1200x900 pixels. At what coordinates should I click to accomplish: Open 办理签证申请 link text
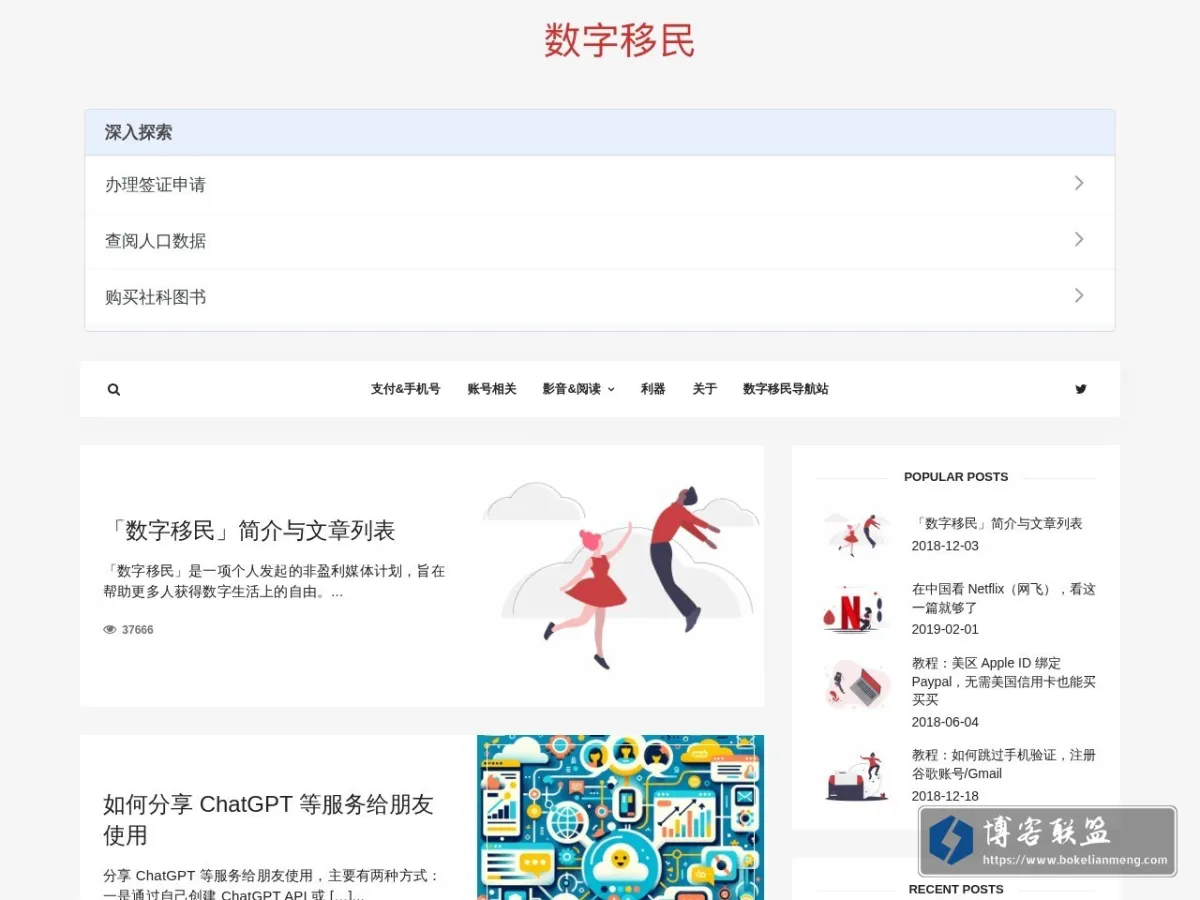(x=155, y=185)
